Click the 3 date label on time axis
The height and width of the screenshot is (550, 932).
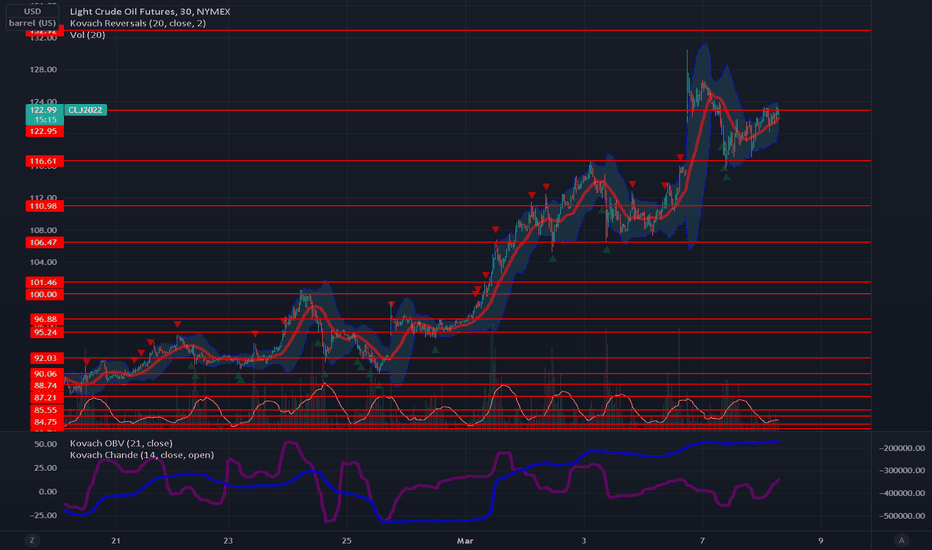pos(584,540)
